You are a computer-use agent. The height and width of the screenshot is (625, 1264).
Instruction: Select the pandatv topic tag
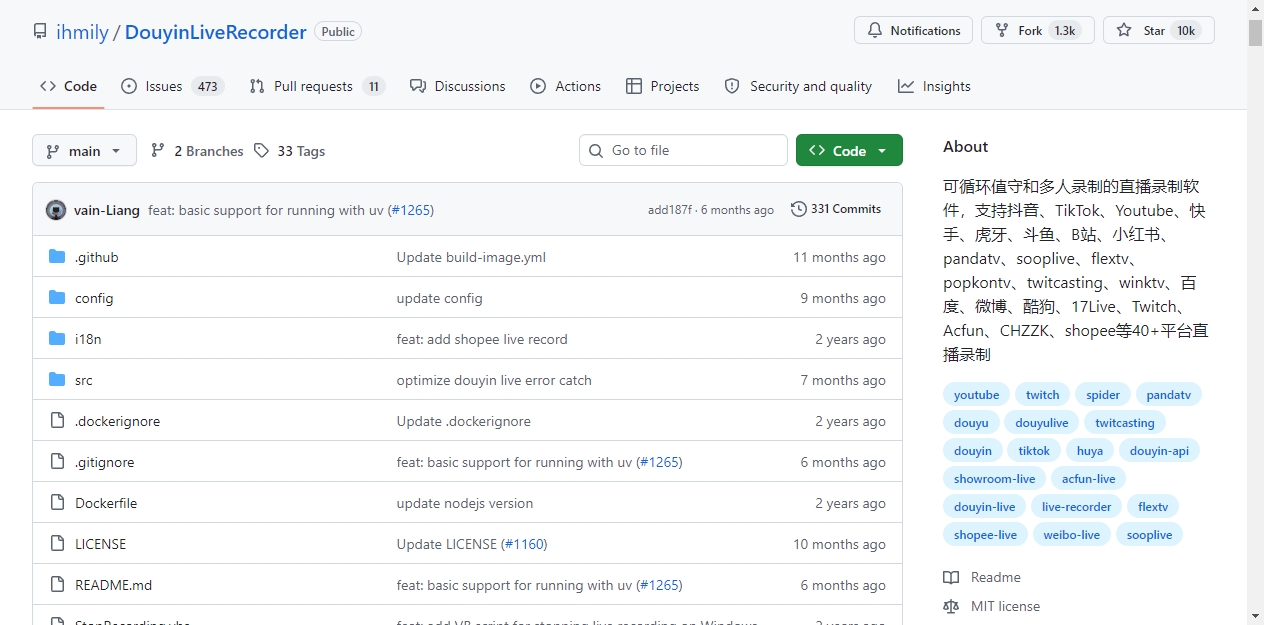[1169, 395]
